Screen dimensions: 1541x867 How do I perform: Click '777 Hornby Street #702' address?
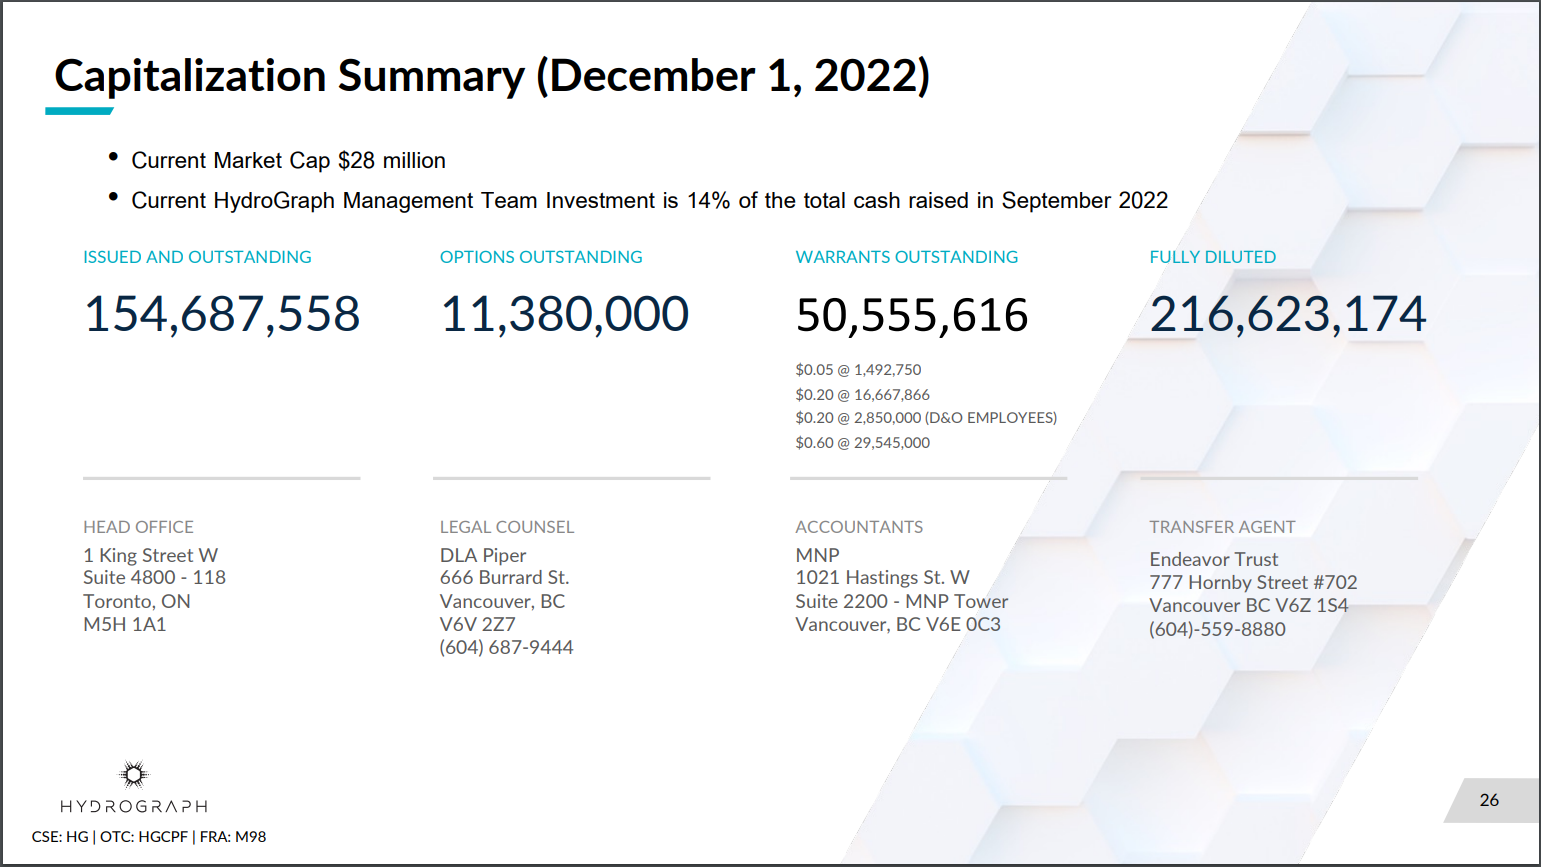pyautogui.click(x=1253, y=582)
